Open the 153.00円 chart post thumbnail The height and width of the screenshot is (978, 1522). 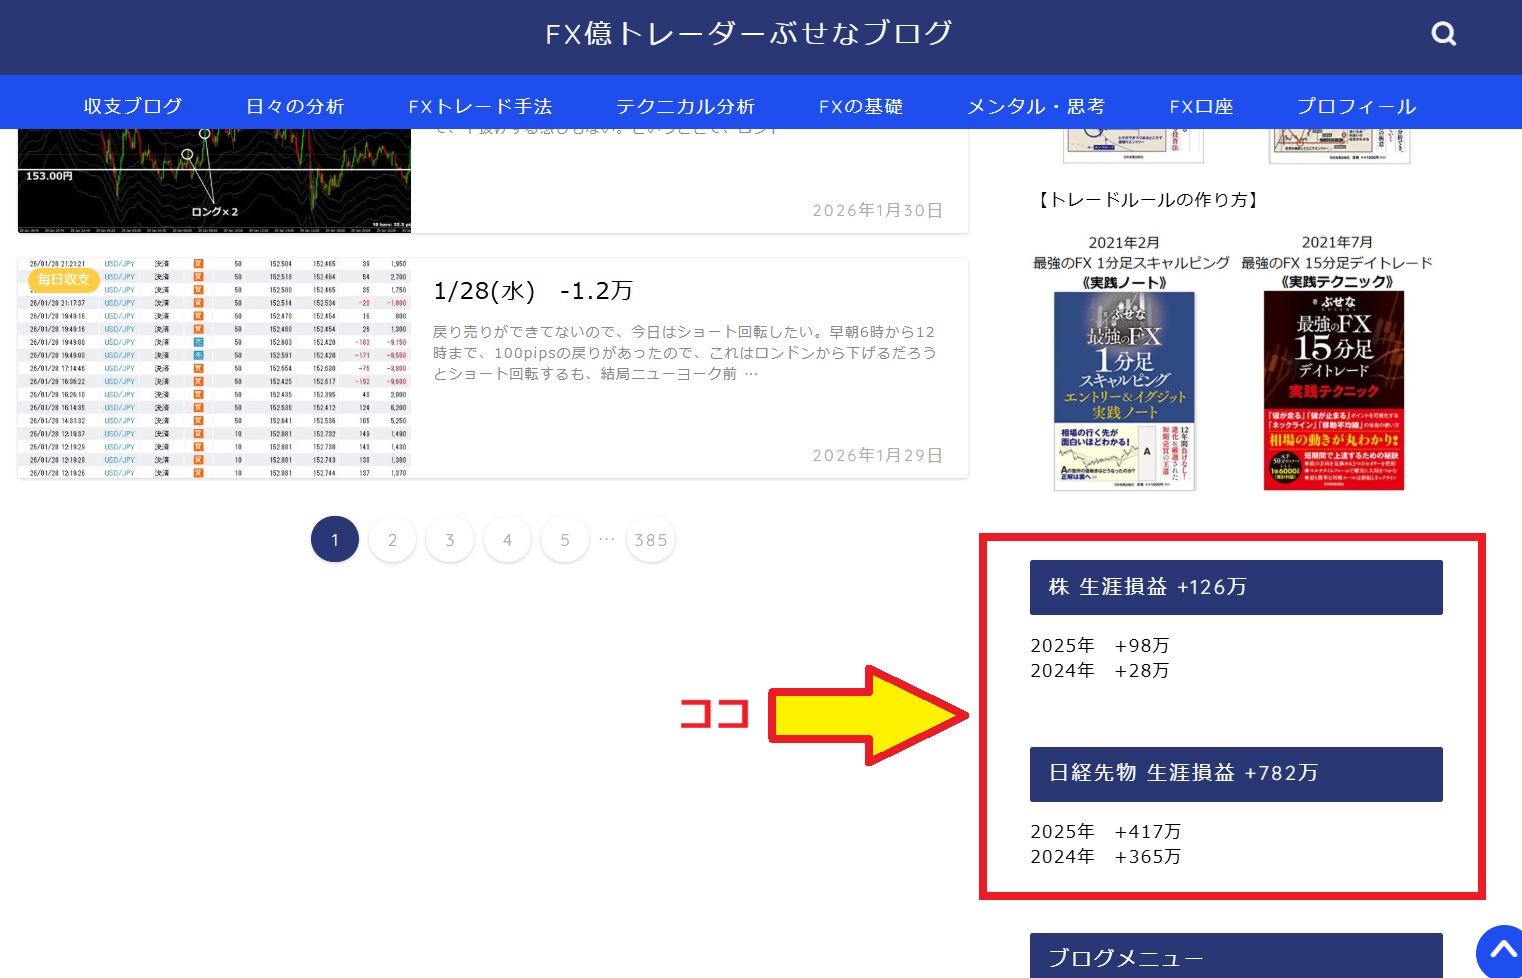pos(214,180)
